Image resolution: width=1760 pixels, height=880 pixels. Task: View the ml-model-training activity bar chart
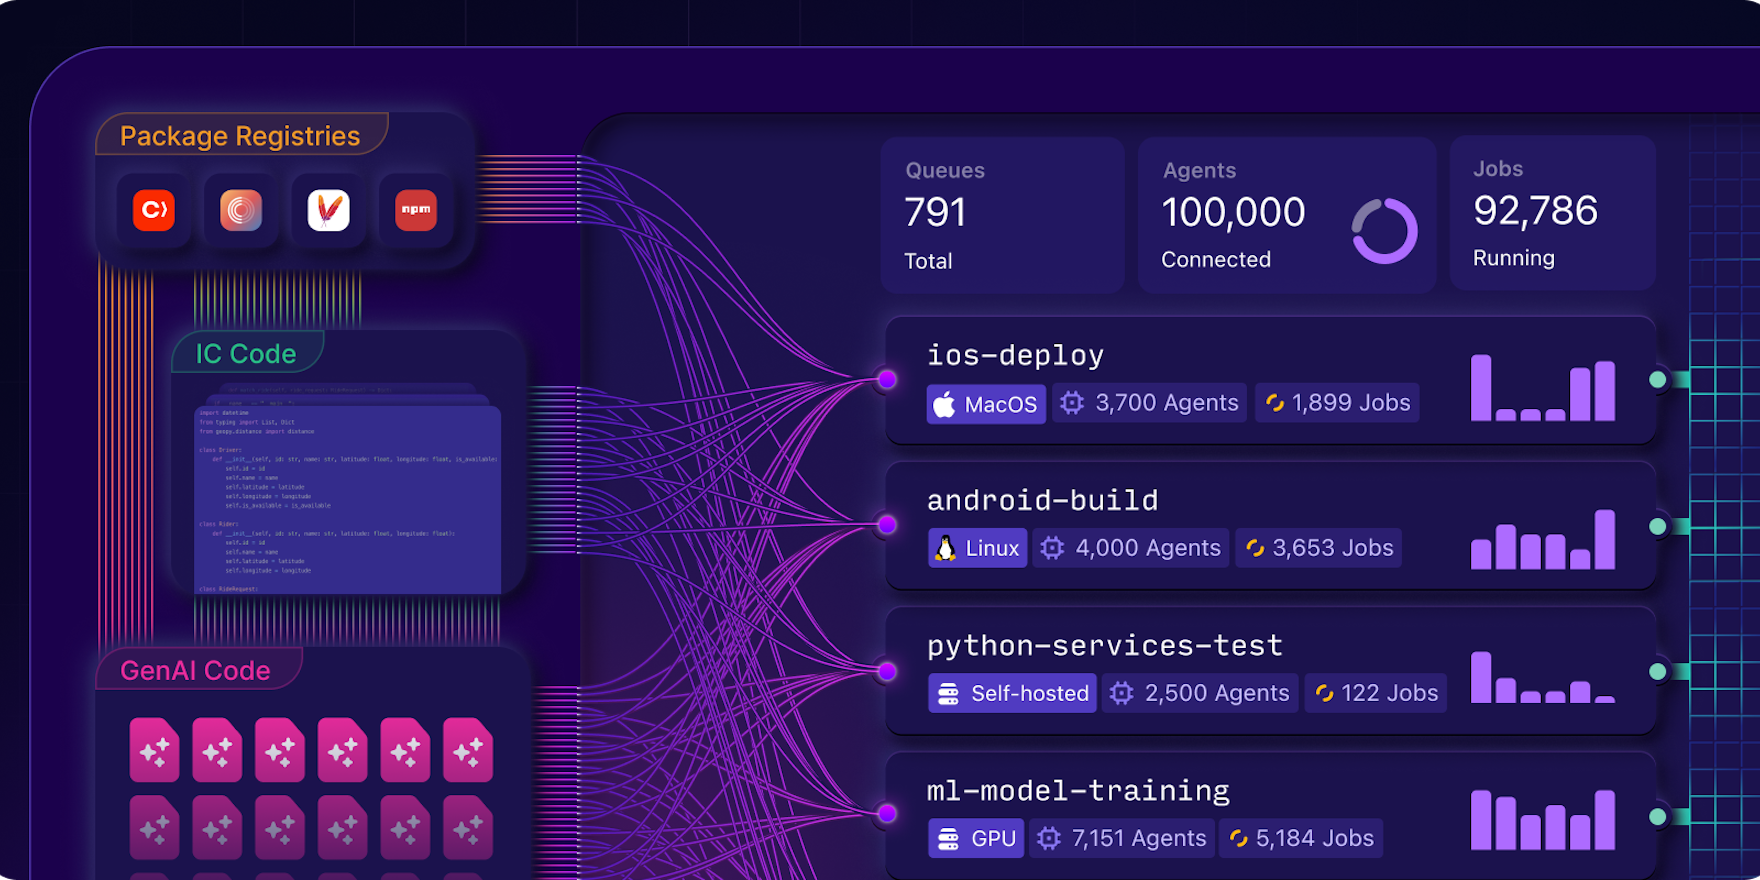1543,819
